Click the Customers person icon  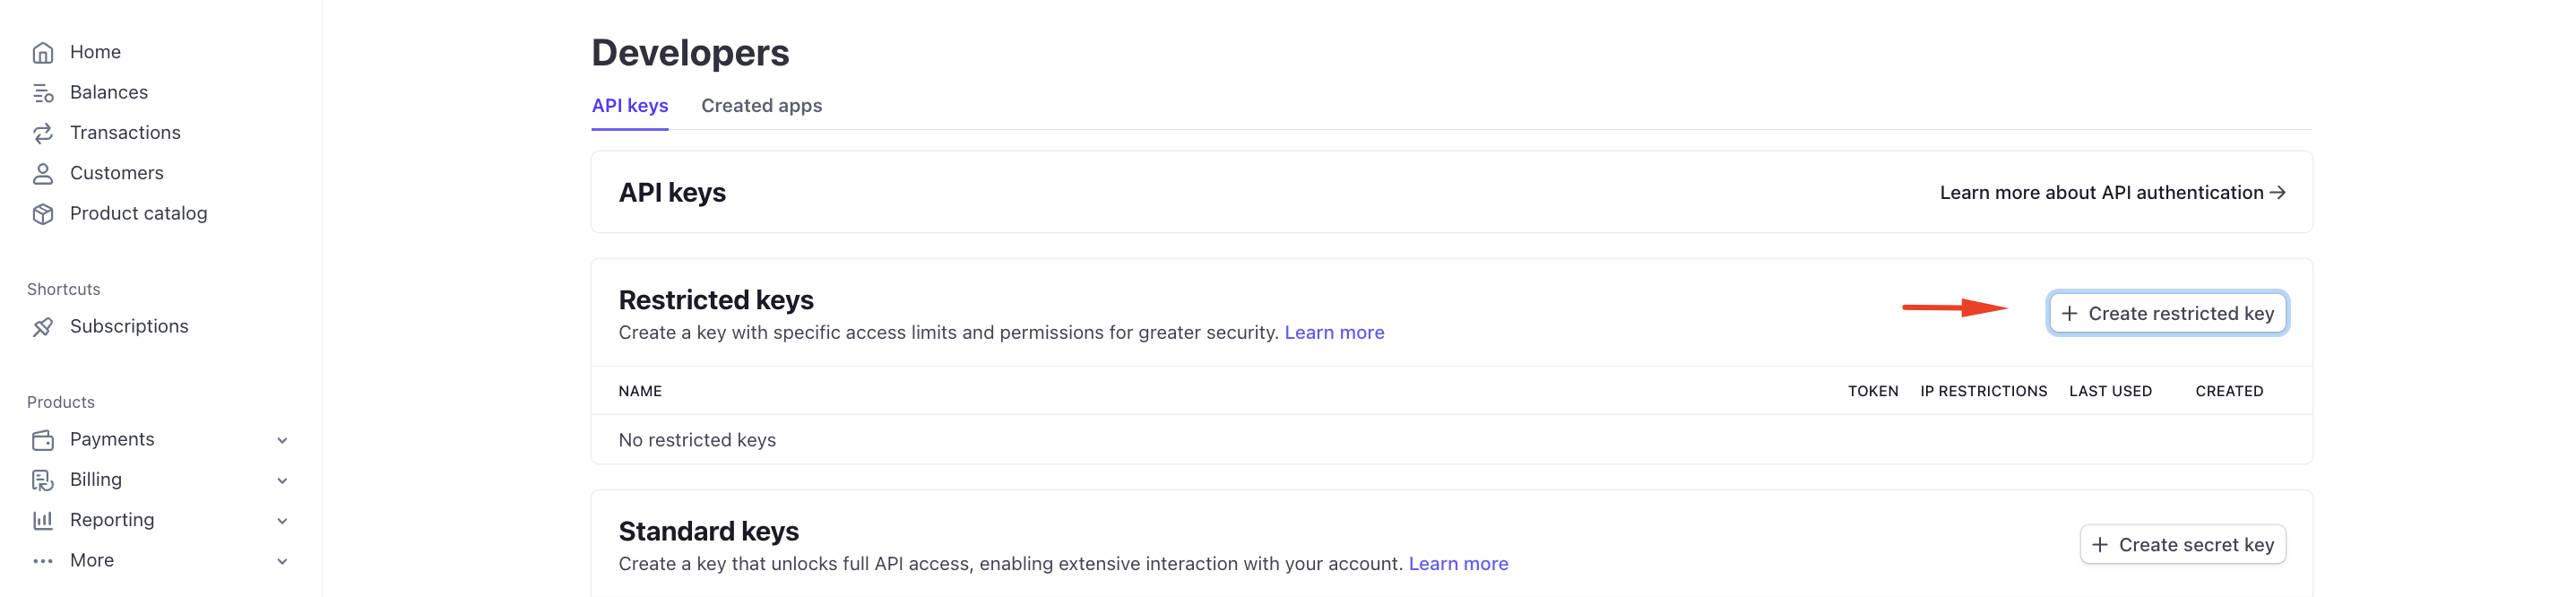click(x=43, y=173)
